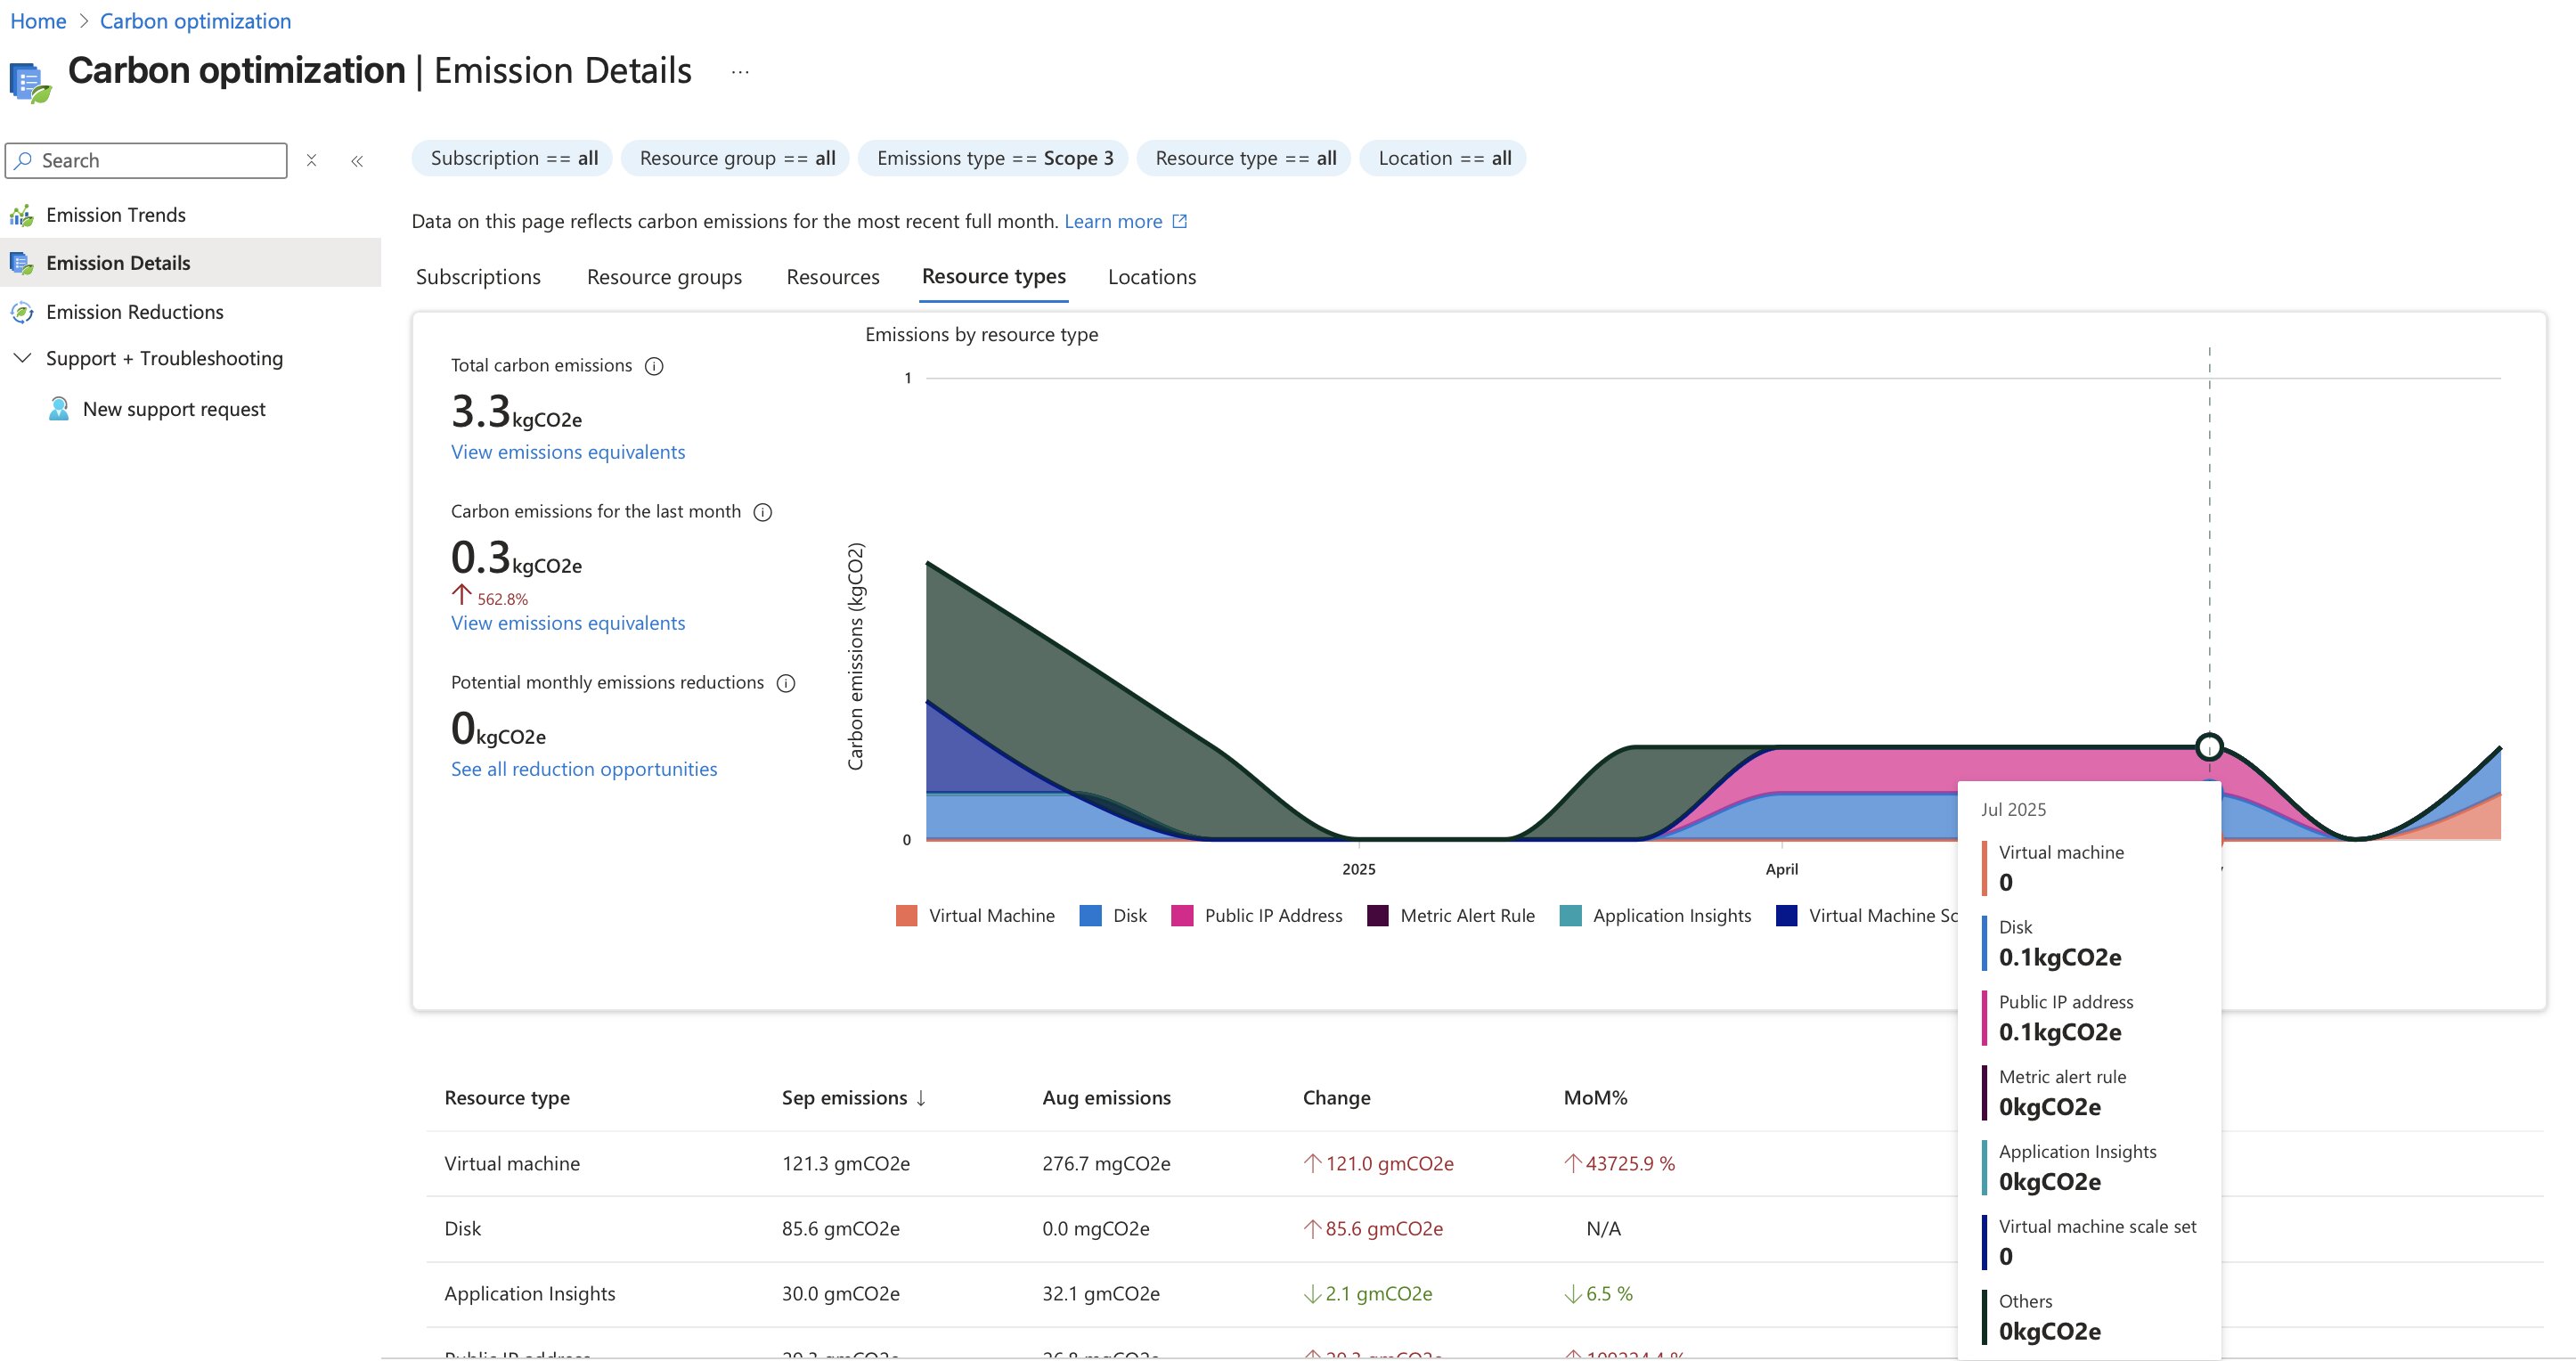This screenshot has width=2576, height=1361.
Task: Switch to the Locations tab
Action: click(1151, 277)
